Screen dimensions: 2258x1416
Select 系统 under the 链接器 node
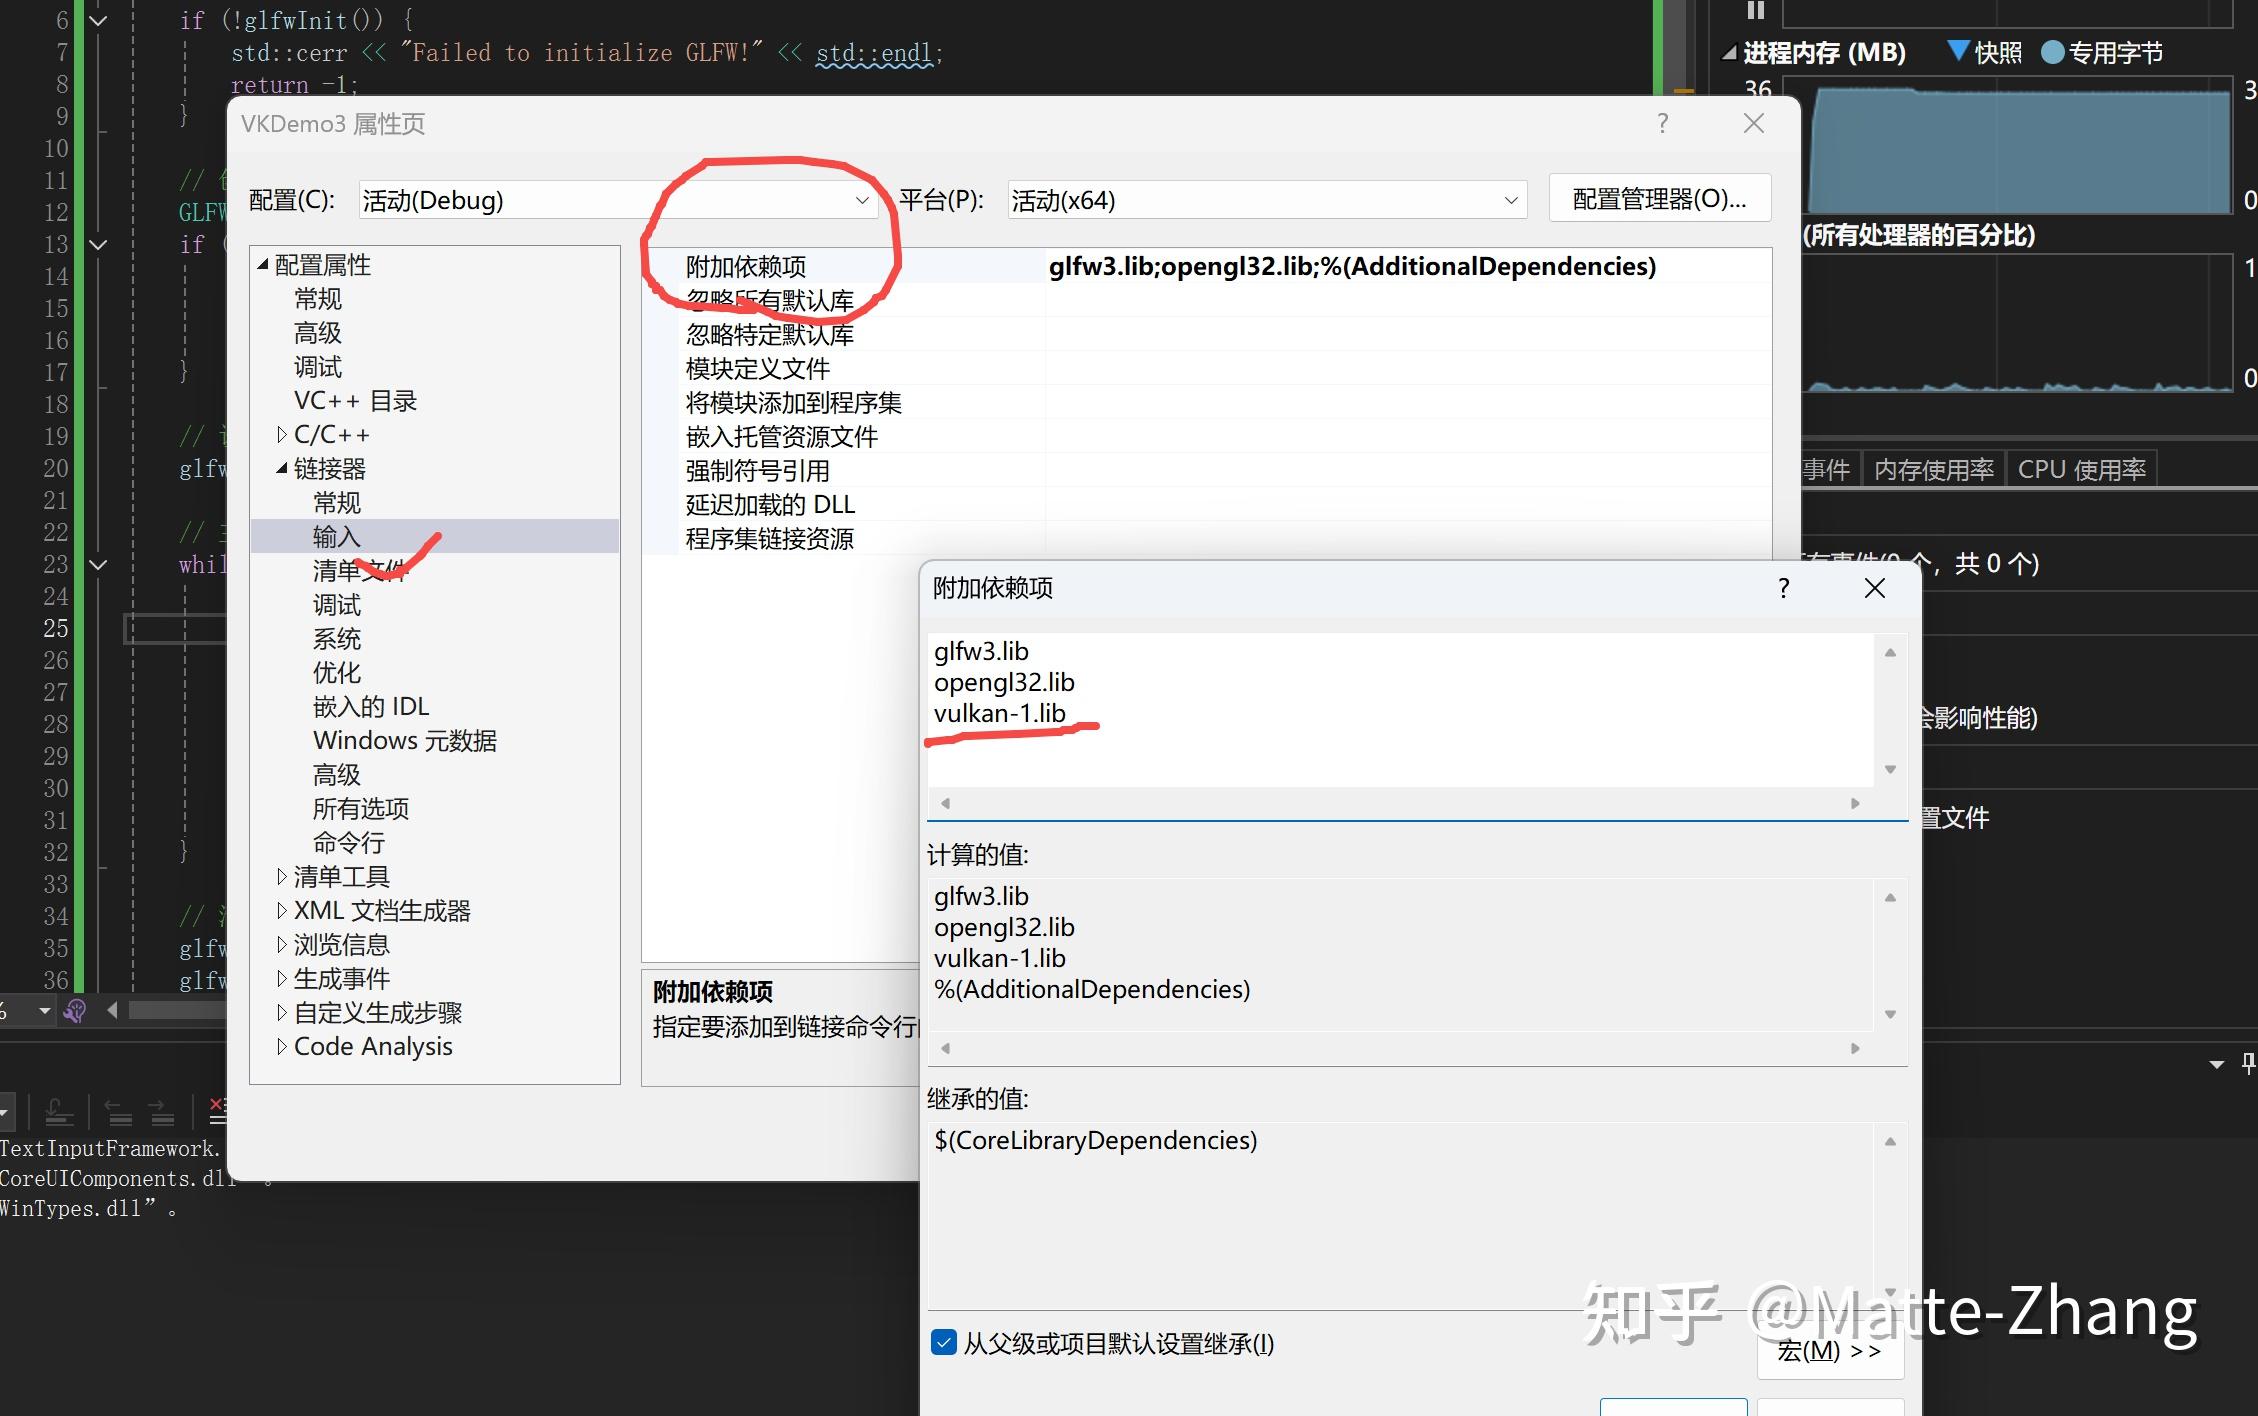pyautogui.click(x=337, y=639)
